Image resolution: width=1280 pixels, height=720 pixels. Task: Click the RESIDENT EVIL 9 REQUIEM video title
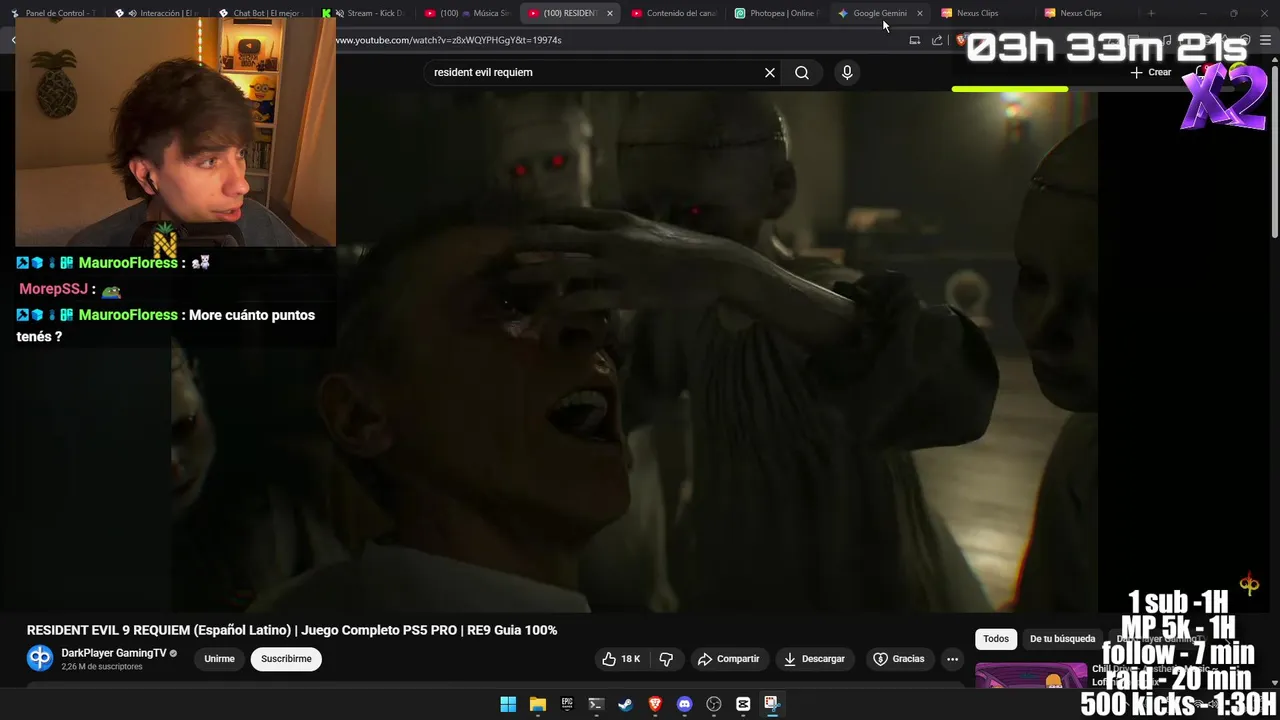(292, 630)
